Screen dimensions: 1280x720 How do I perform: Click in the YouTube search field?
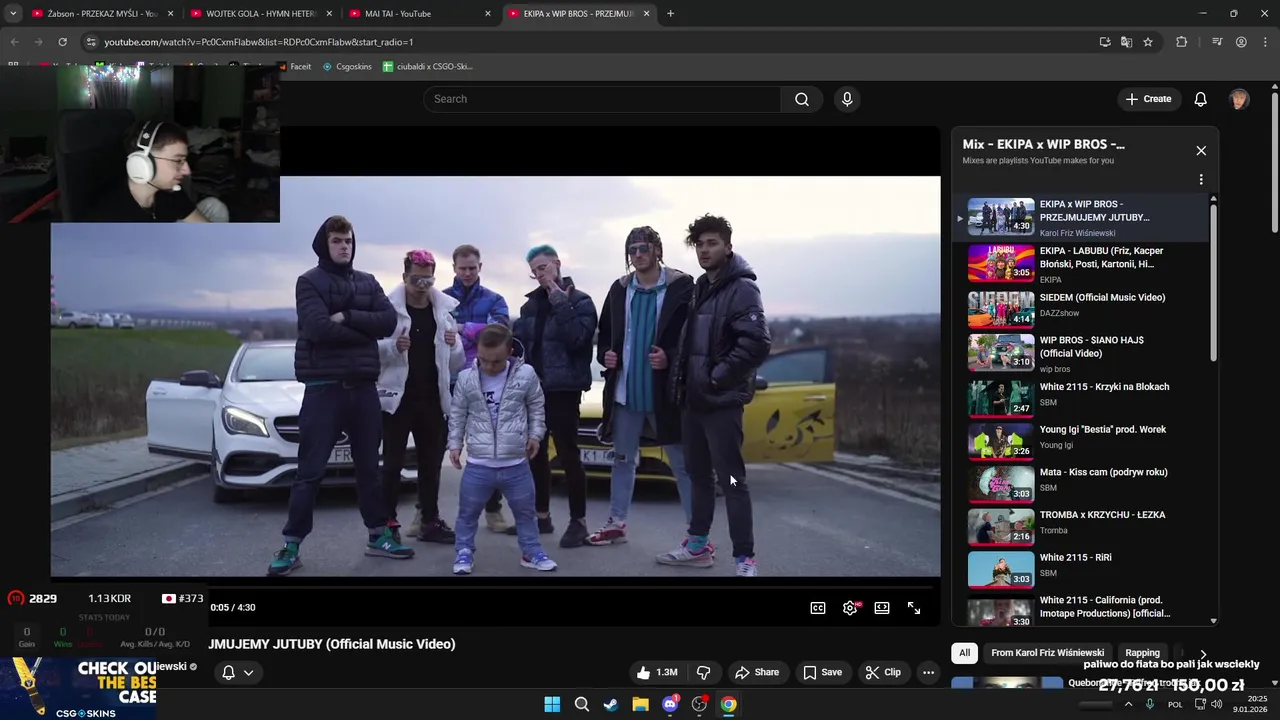[602, 99]
